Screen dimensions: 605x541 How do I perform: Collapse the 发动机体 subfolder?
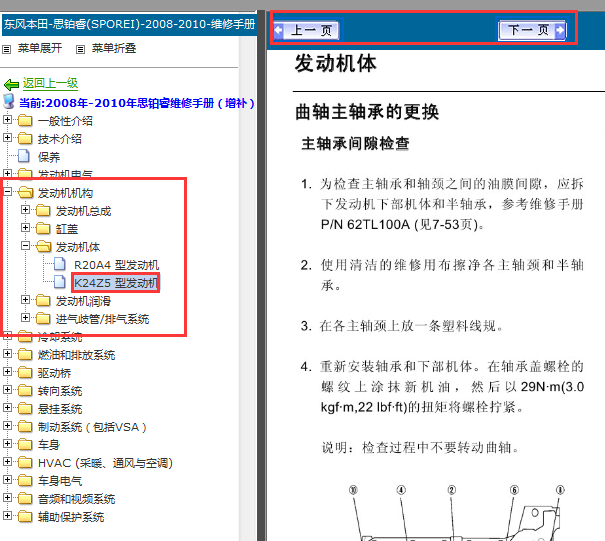(x=25, y=246)
